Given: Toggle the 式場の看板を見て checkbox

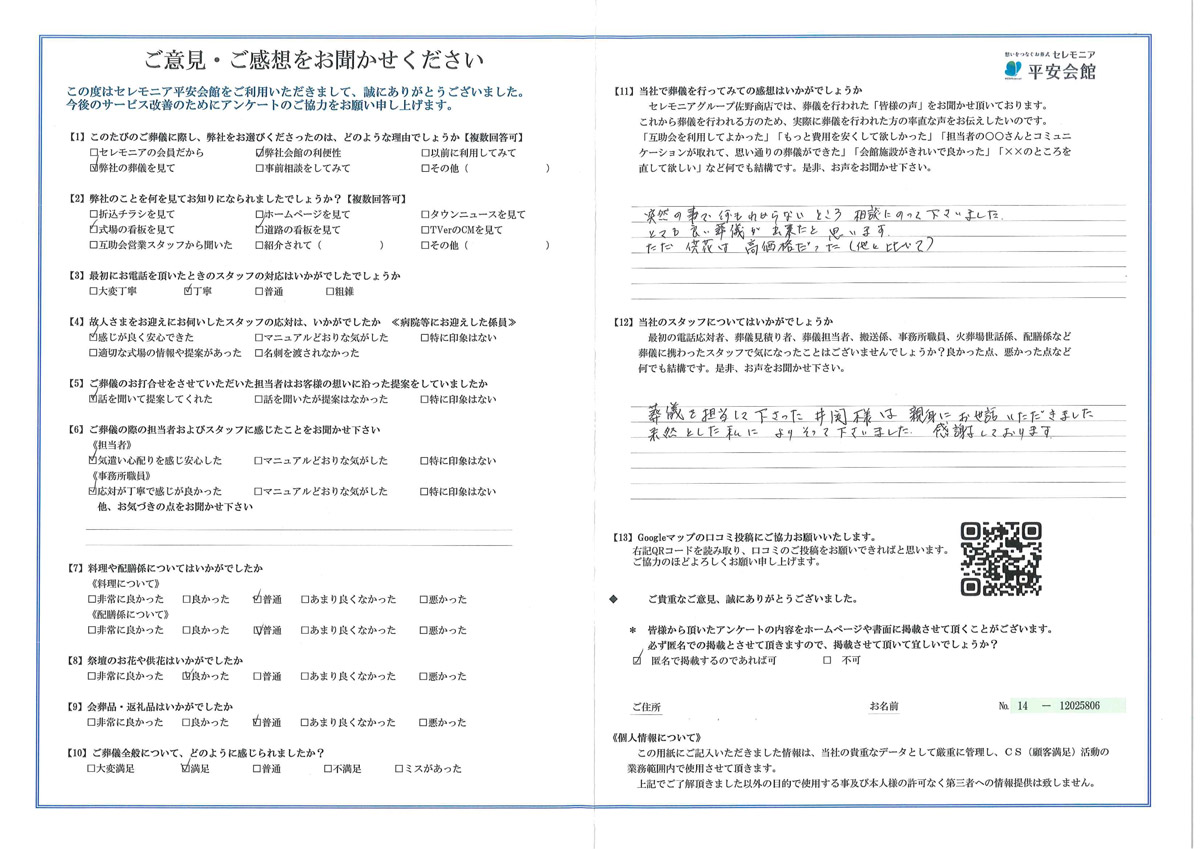Looking at the screenshot, I should 93,230.
